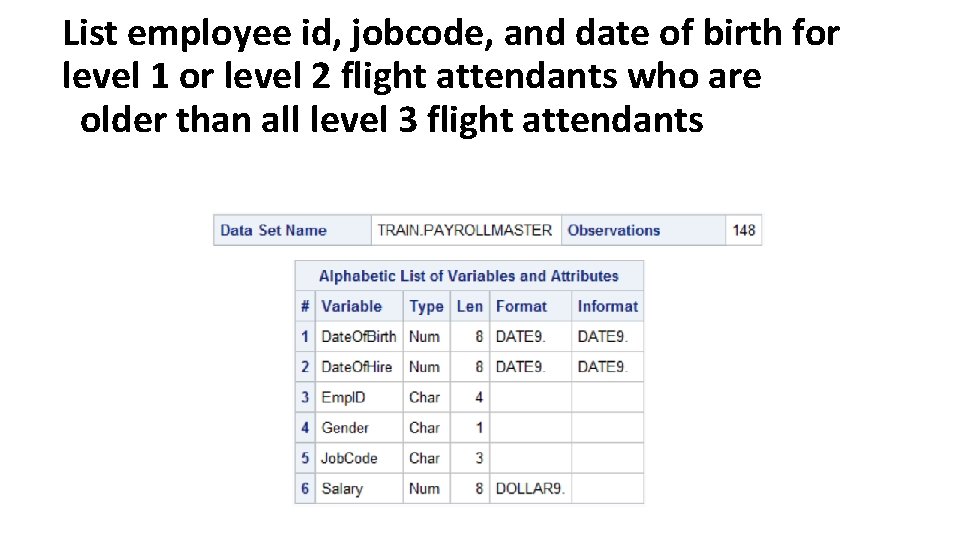
Task: Click the Observations label cell
Action: point(643,230)
